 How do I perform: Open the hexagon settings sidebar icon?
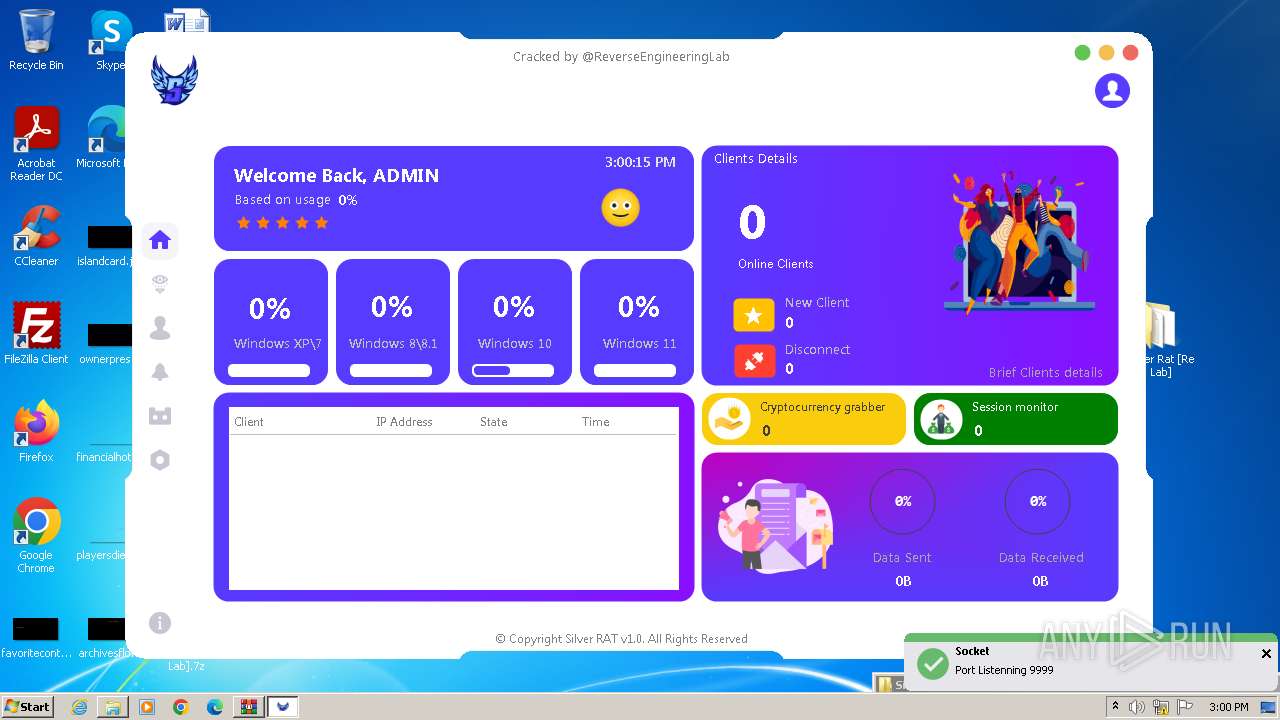click(x=160, y=460)
